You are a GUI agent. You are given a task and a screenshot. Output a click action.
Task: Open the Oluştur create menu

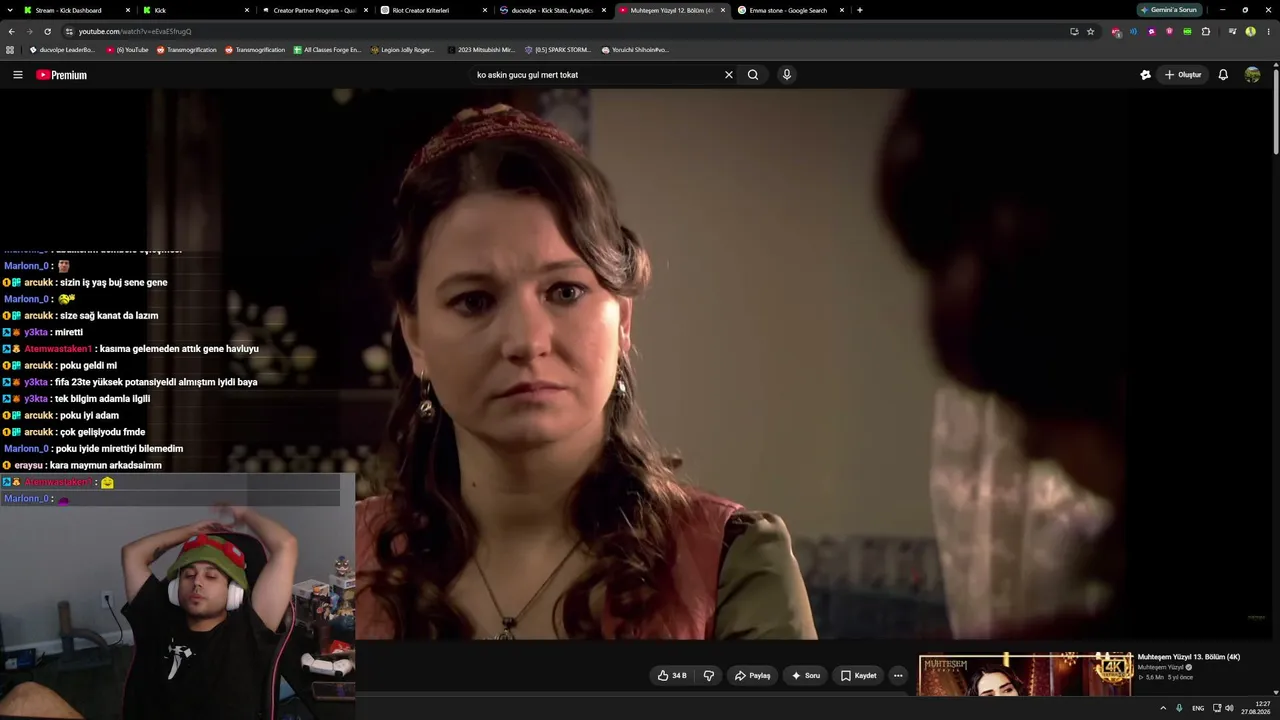[x=1183, y=75]
